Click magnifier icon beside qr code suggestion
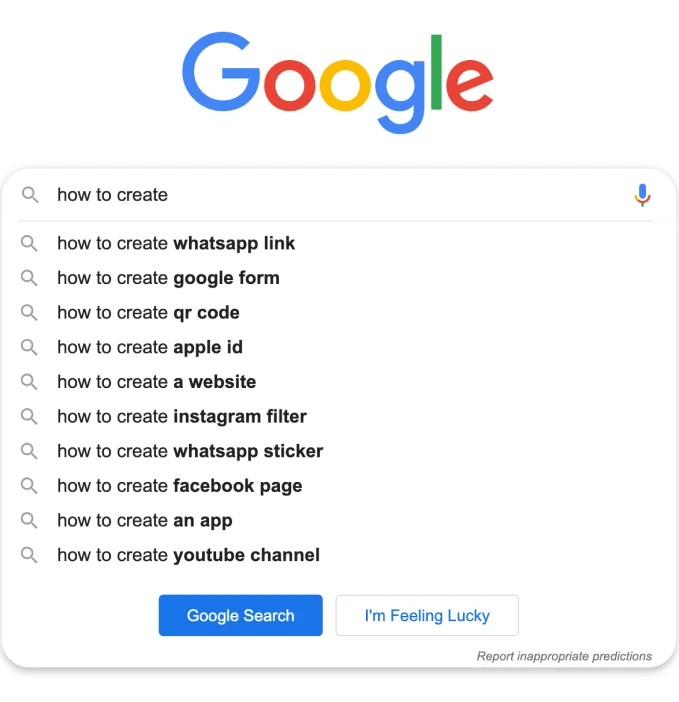 (x=30, y=312)
